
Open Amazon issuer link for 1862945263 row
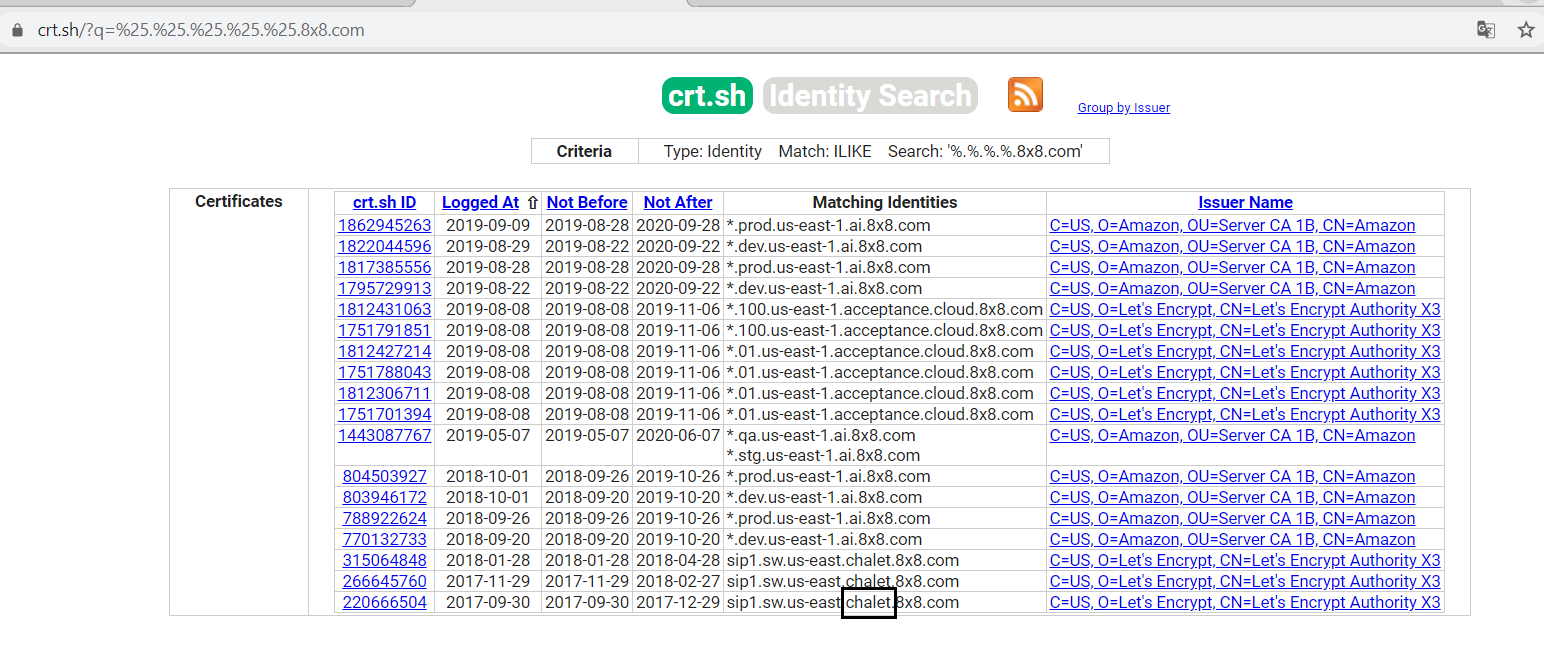(x=1232, y=225)
